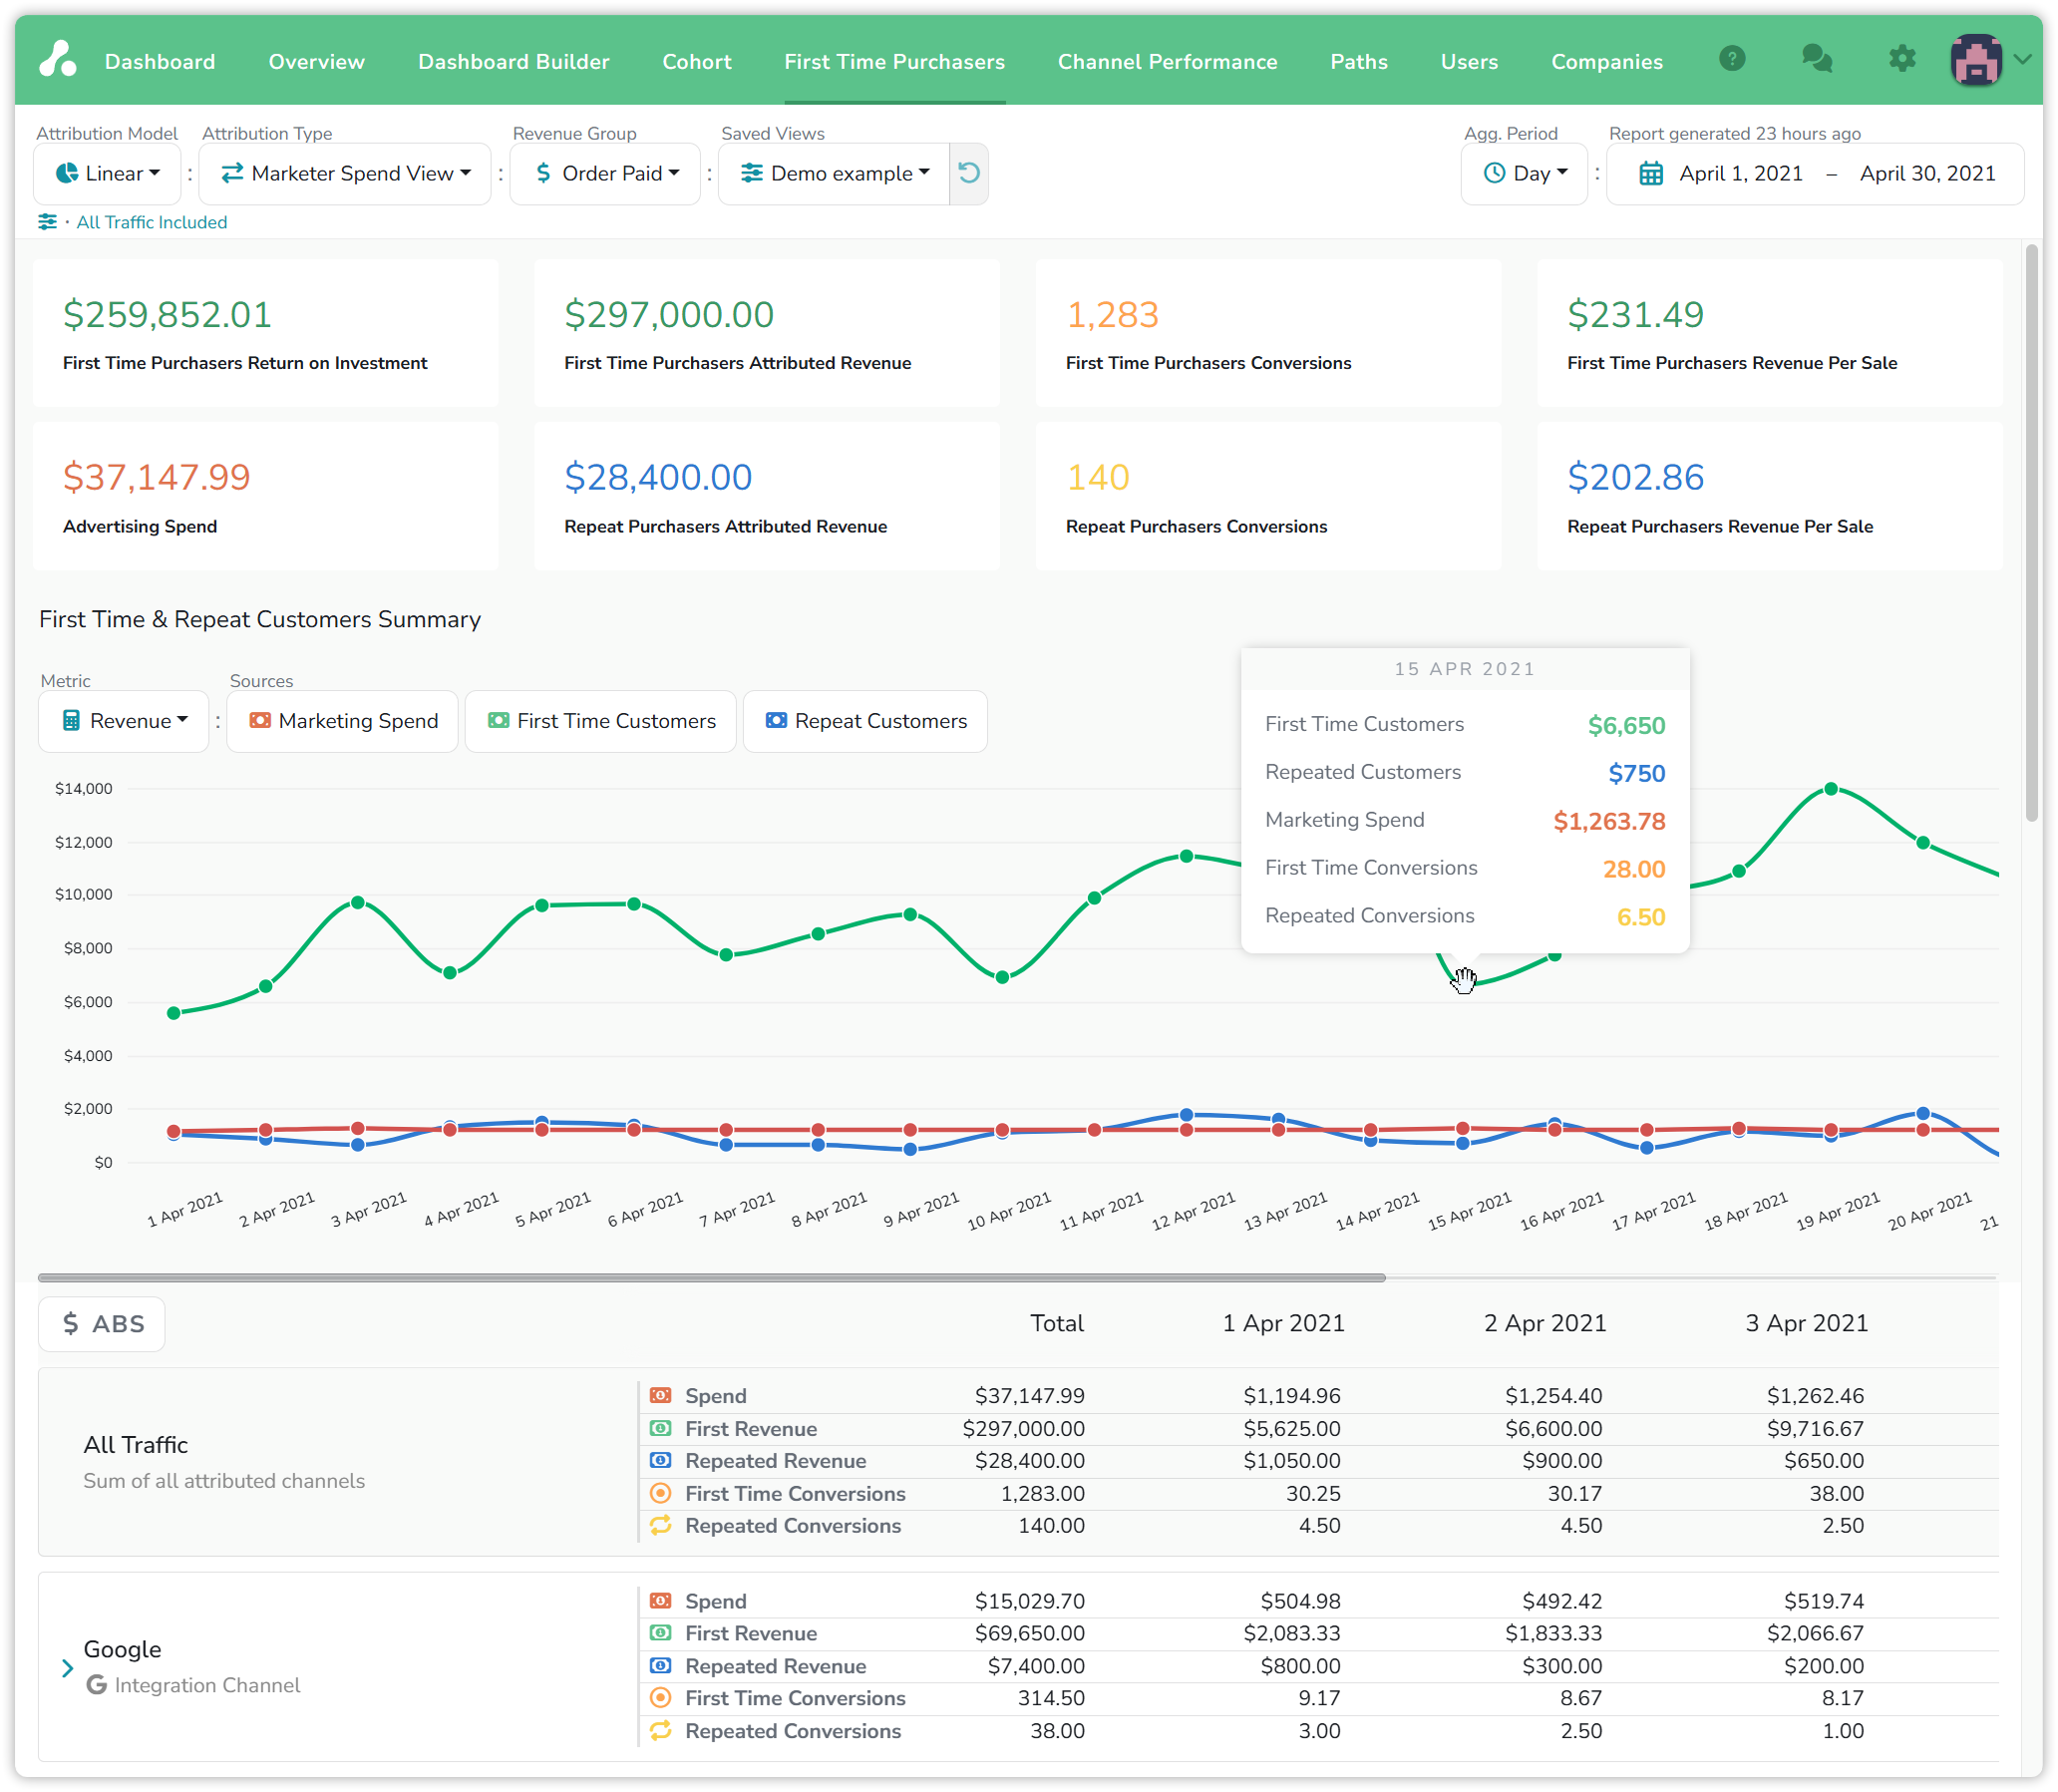Click the traffic filter sliders icon

(x=47, y=222)
